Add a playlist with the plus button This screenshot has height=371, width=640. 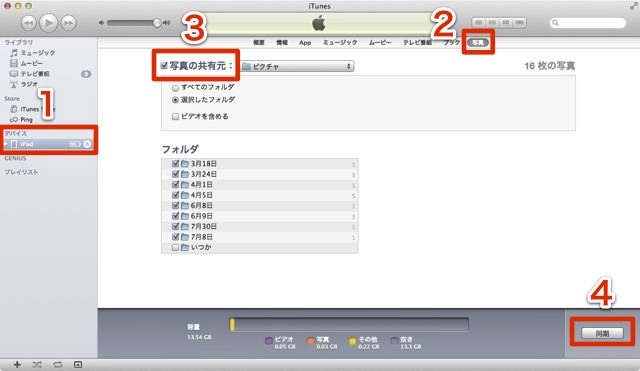[x=17, y=364]
